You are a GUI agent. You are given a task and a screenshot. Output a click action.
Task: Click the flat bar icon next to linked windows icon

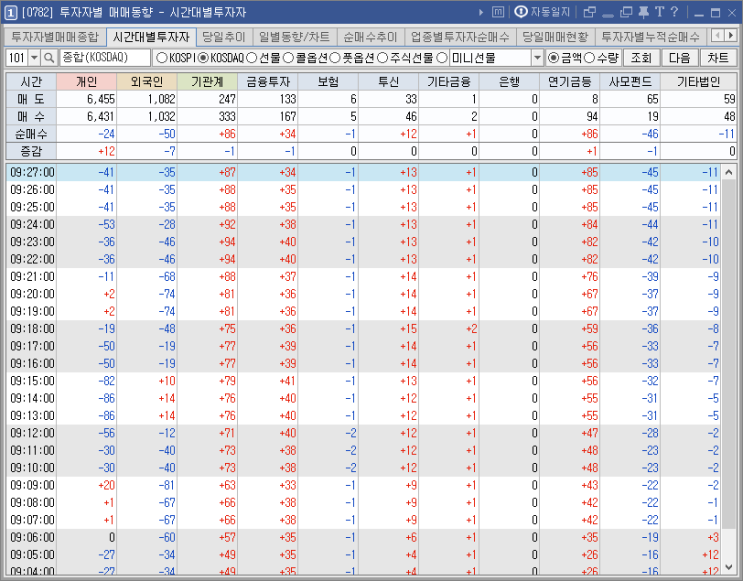point(608,16)
